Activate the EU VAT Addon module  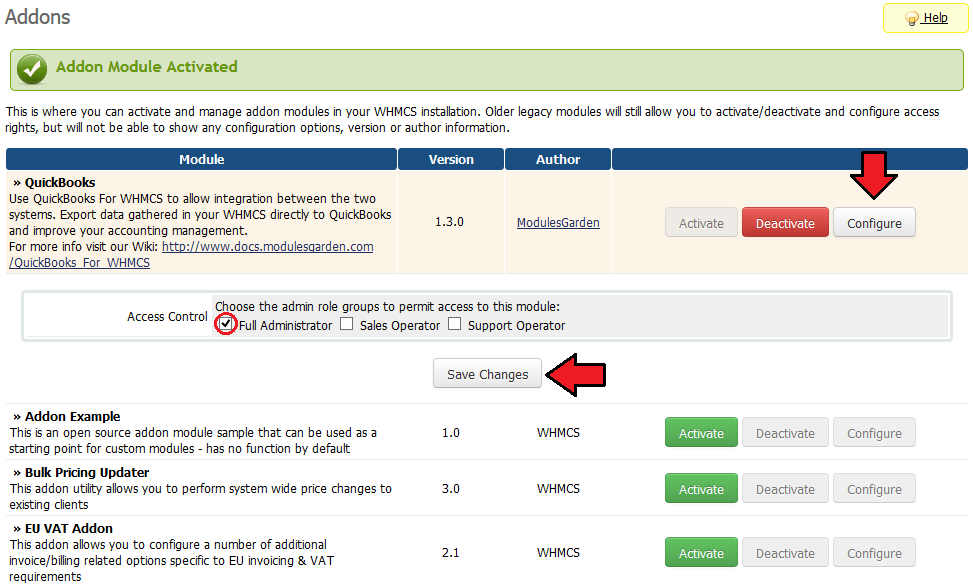pyautogui.click(x=701, y=552)
